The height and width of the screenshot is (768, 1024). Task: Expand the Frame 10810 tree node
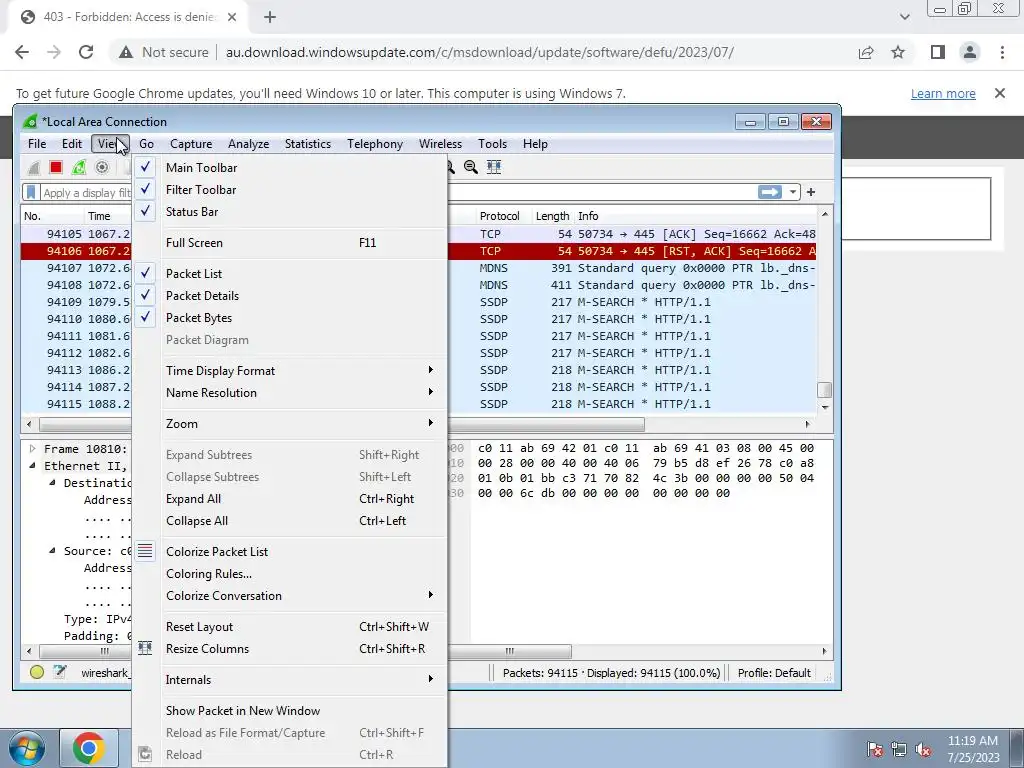point(32,449)
